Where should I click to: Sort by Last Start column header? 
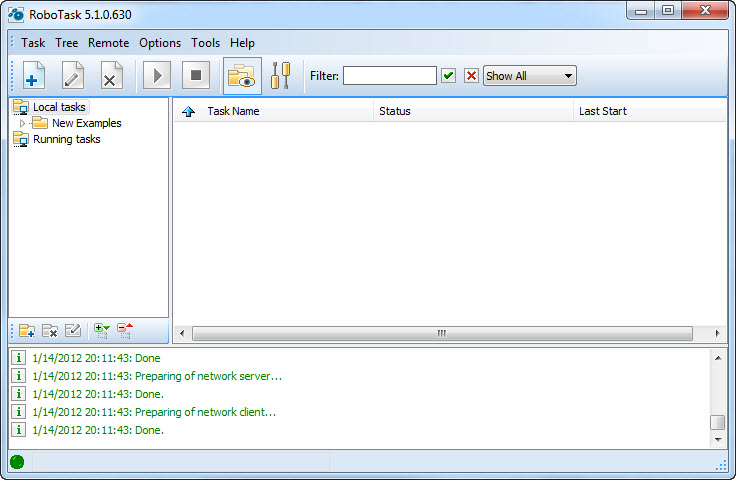pos(650,111)
